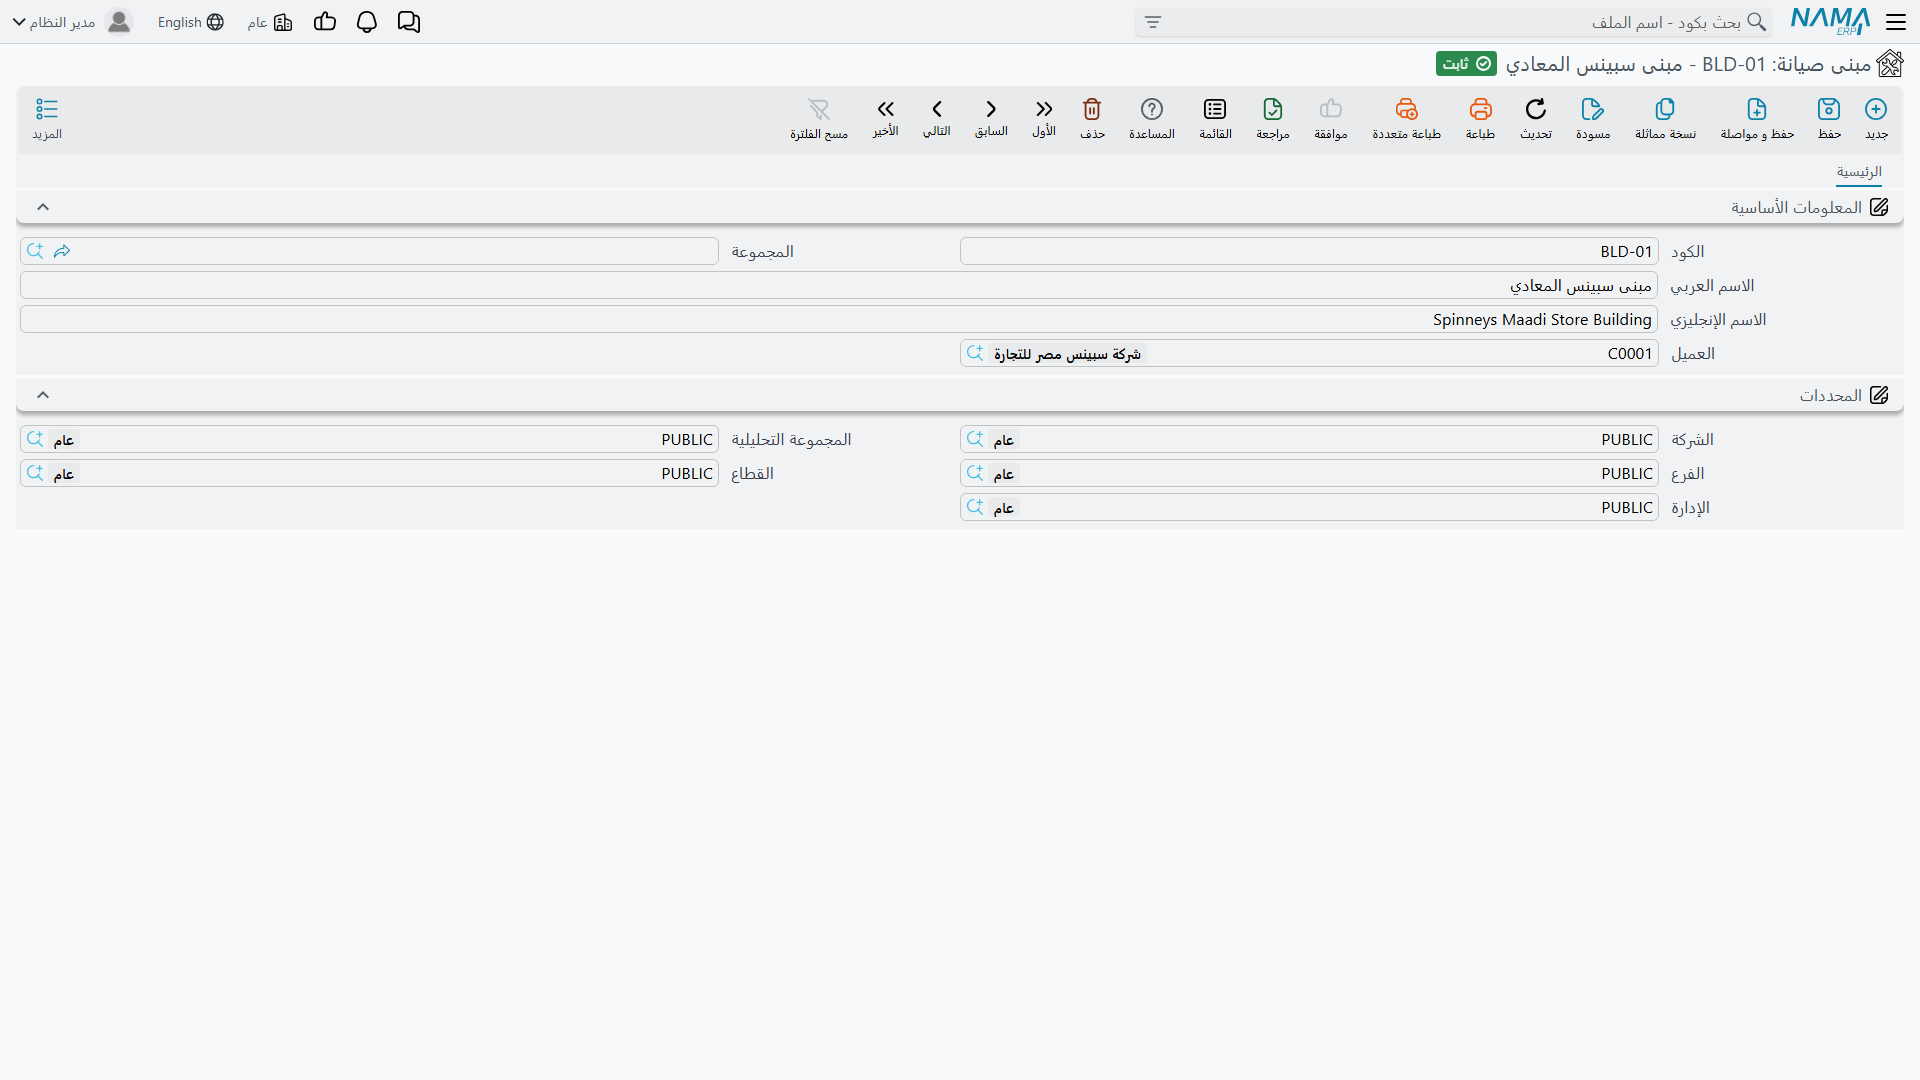Screen dimensions: 1920x1080
Task: Click the edit icon beside المعلومات الأساسية
Action: (1879, 207)
